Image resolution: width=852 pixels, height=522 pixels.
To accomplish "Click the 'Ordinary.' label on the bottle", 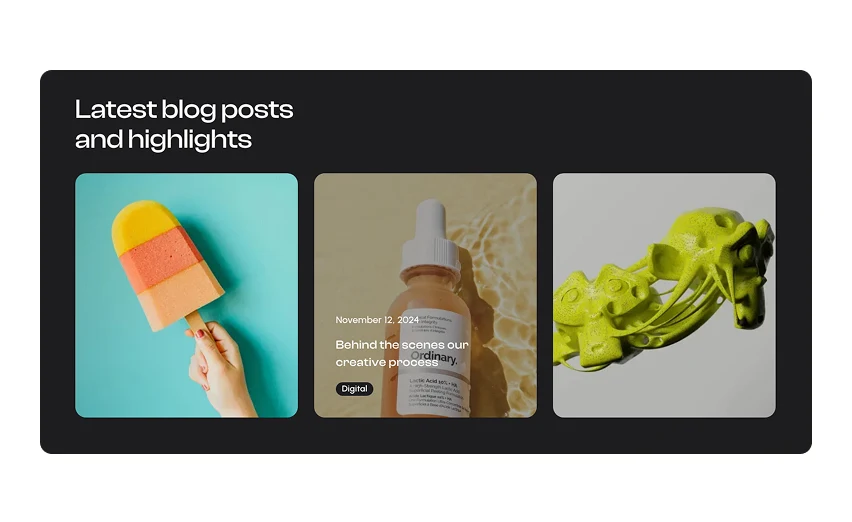I will (435, 357).
